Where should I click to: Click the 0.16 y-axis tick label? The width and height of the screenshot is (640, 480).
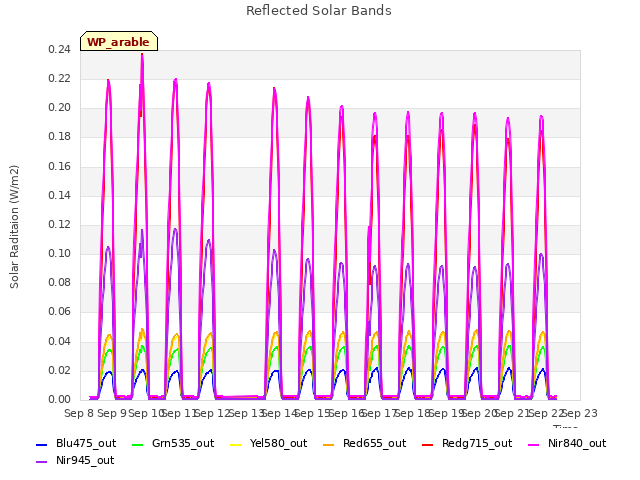(x=59, y=166)
